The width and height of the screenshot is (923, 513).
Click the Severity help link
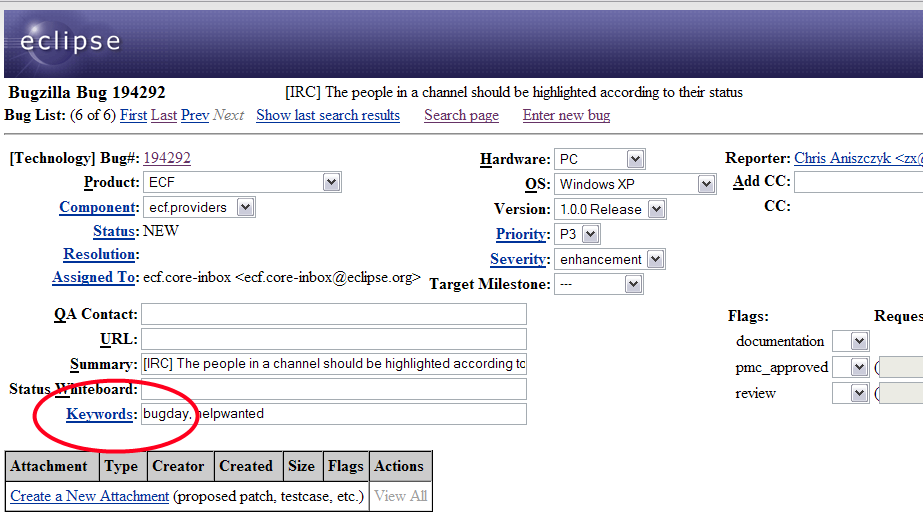coord(518,259)
